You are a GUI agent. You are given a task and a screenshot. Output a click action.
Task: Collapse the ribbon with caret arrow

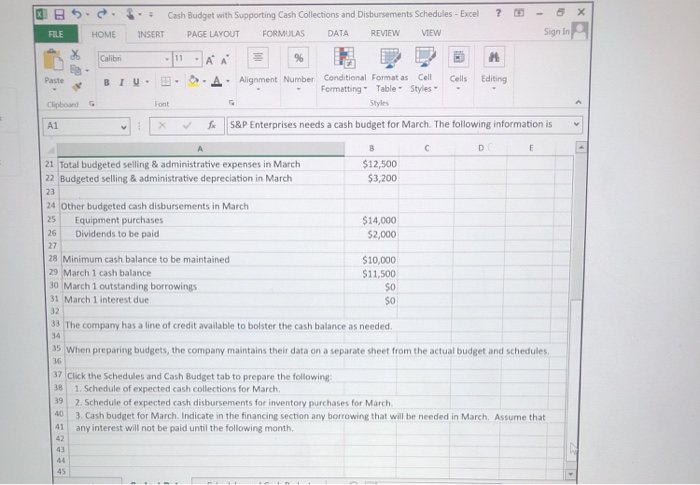tap(579, 102)
